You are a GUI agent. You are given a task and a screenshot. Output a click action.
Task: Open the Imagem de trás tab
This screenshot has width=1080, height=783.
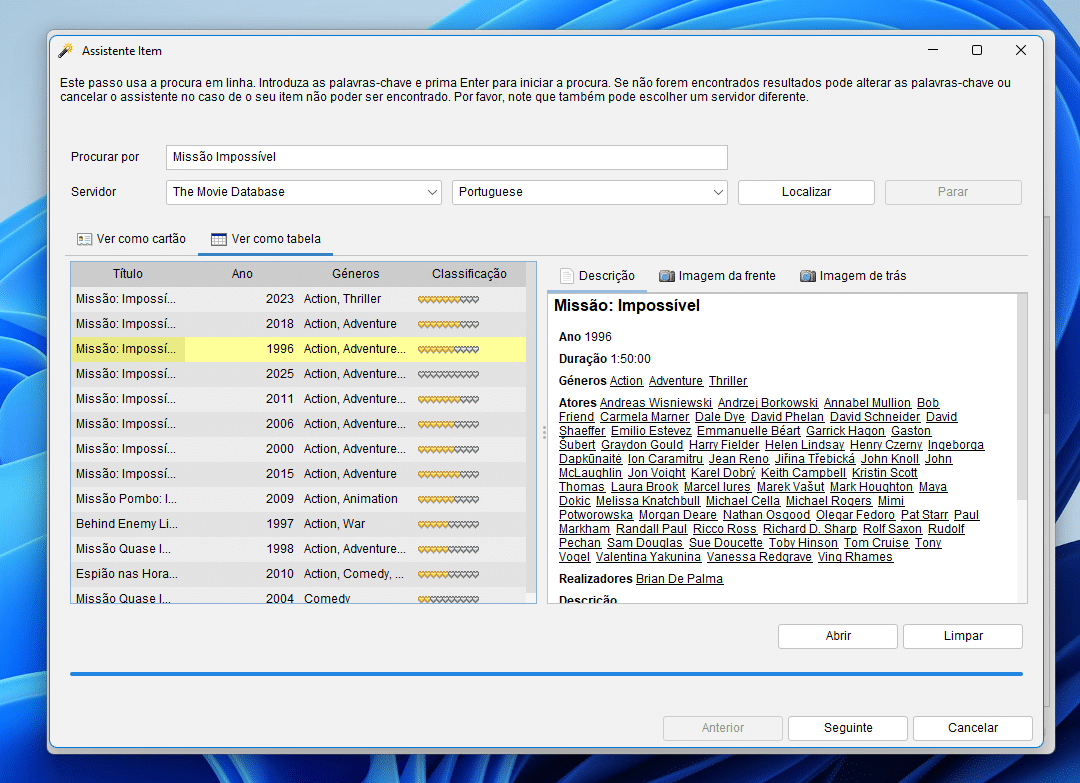(853, 275)
